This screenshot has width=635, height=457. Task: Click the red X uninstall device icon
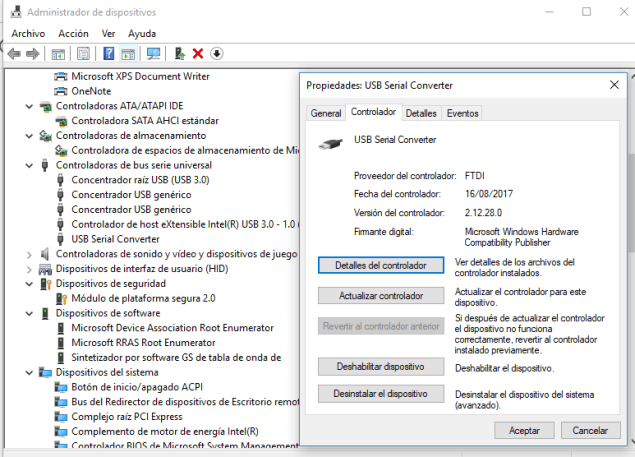click(x=198, y=54)
